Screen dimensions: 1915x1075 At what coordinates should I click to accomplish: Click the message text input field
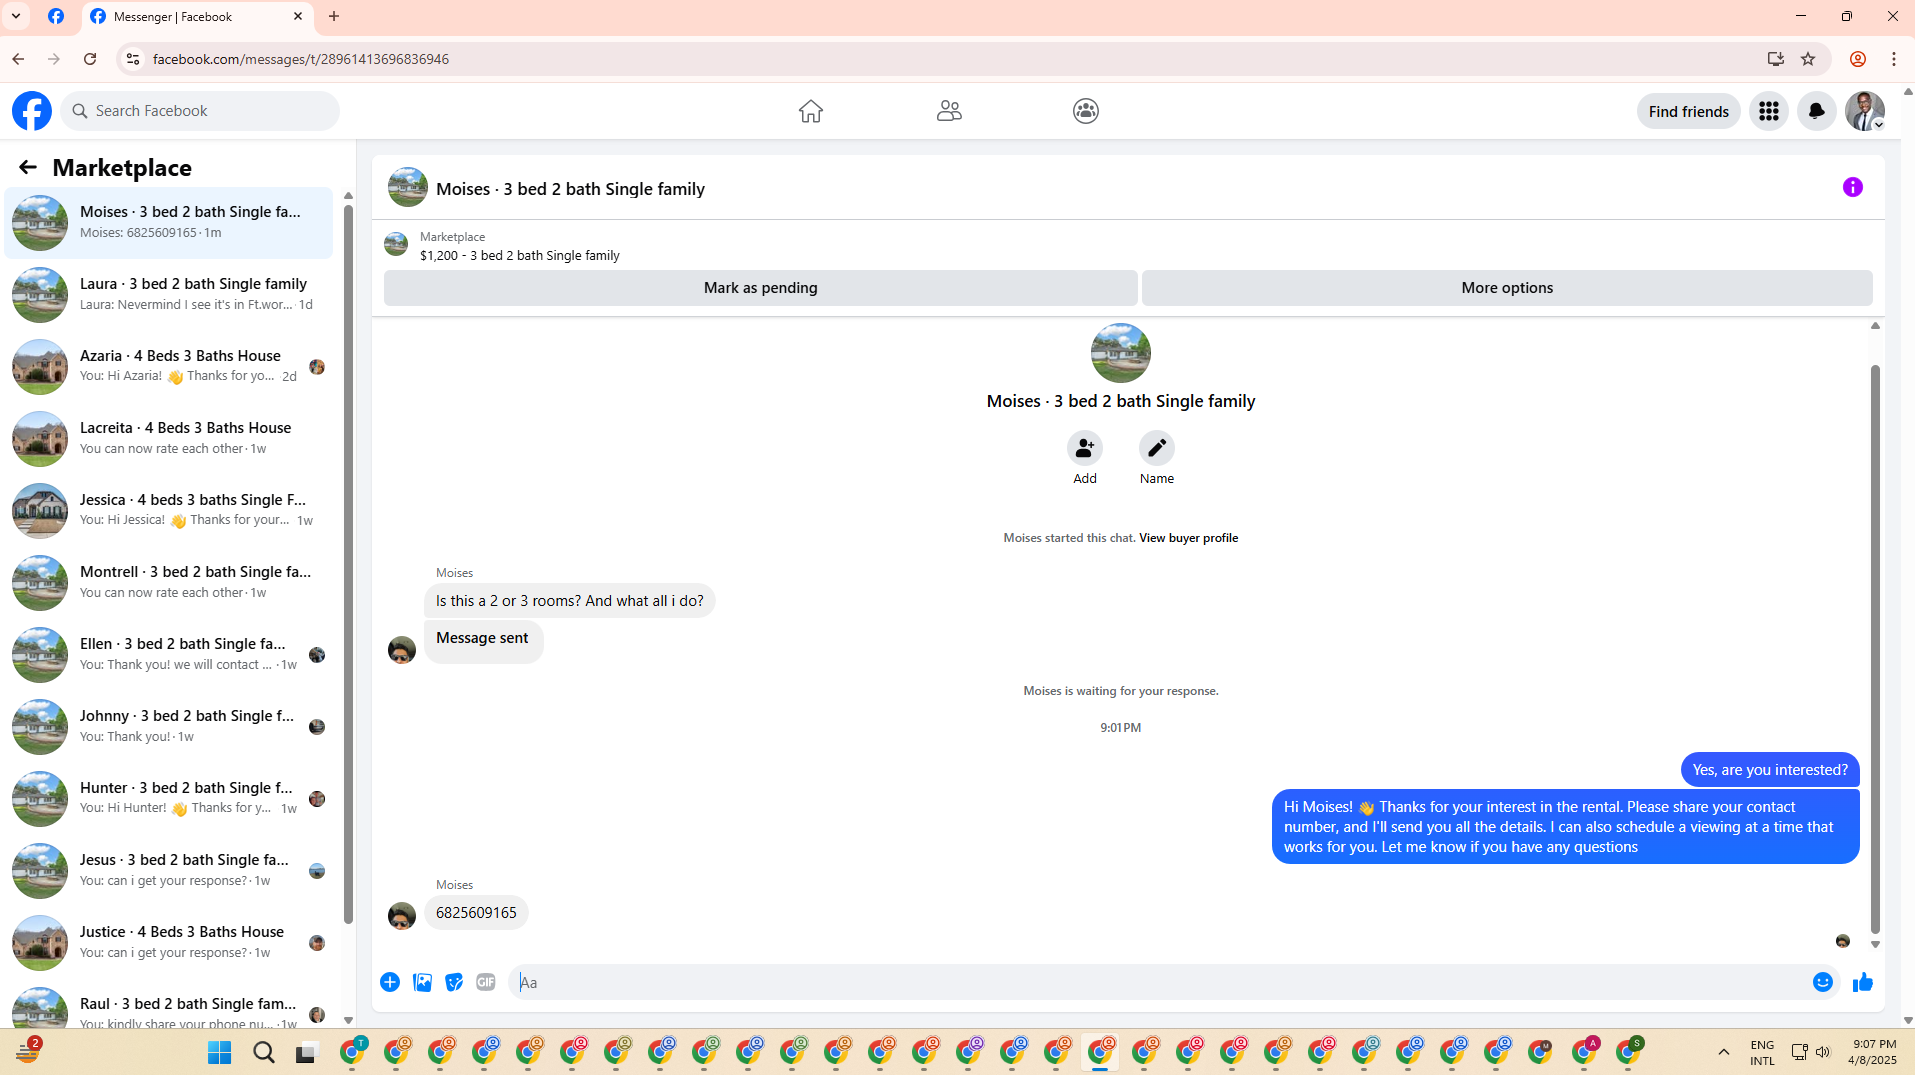(1160, 982)
